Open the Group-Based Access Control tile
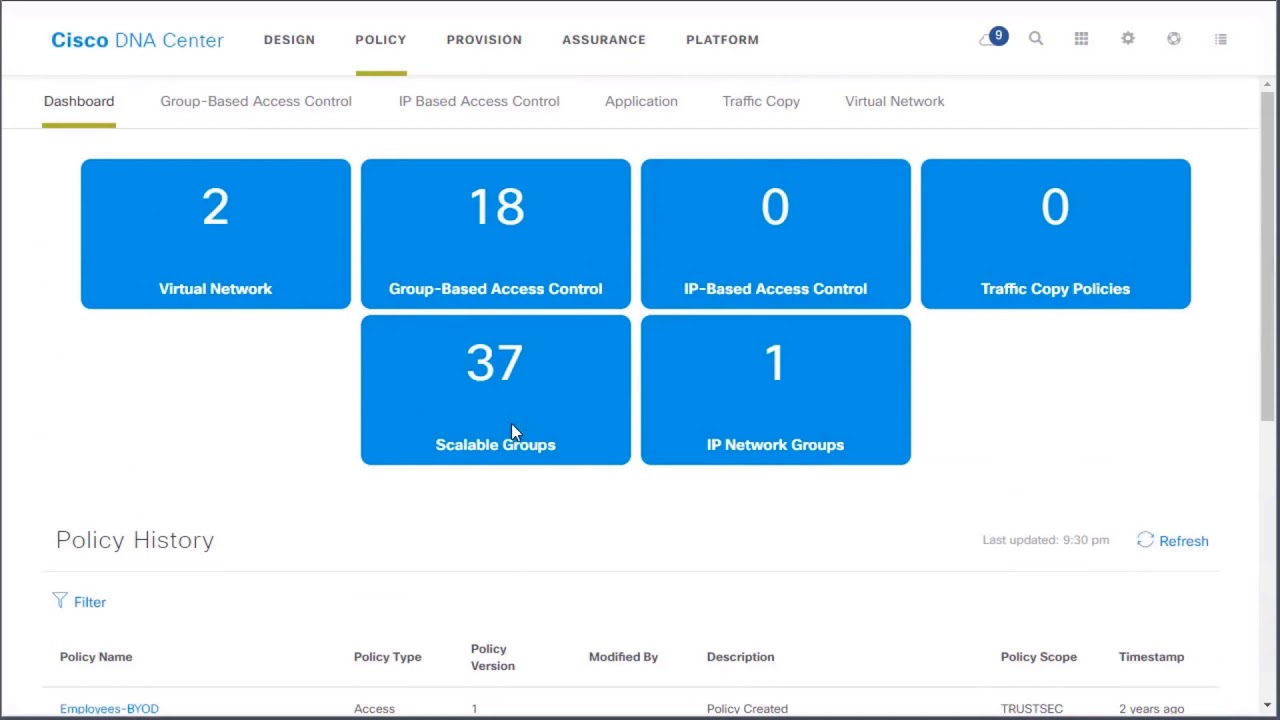 496,234
